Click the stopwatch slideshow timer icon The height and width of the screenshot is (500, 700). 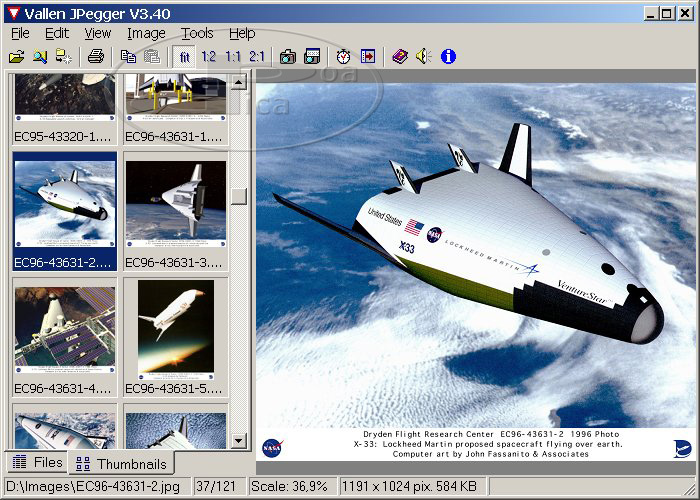(x=343, y=56)
